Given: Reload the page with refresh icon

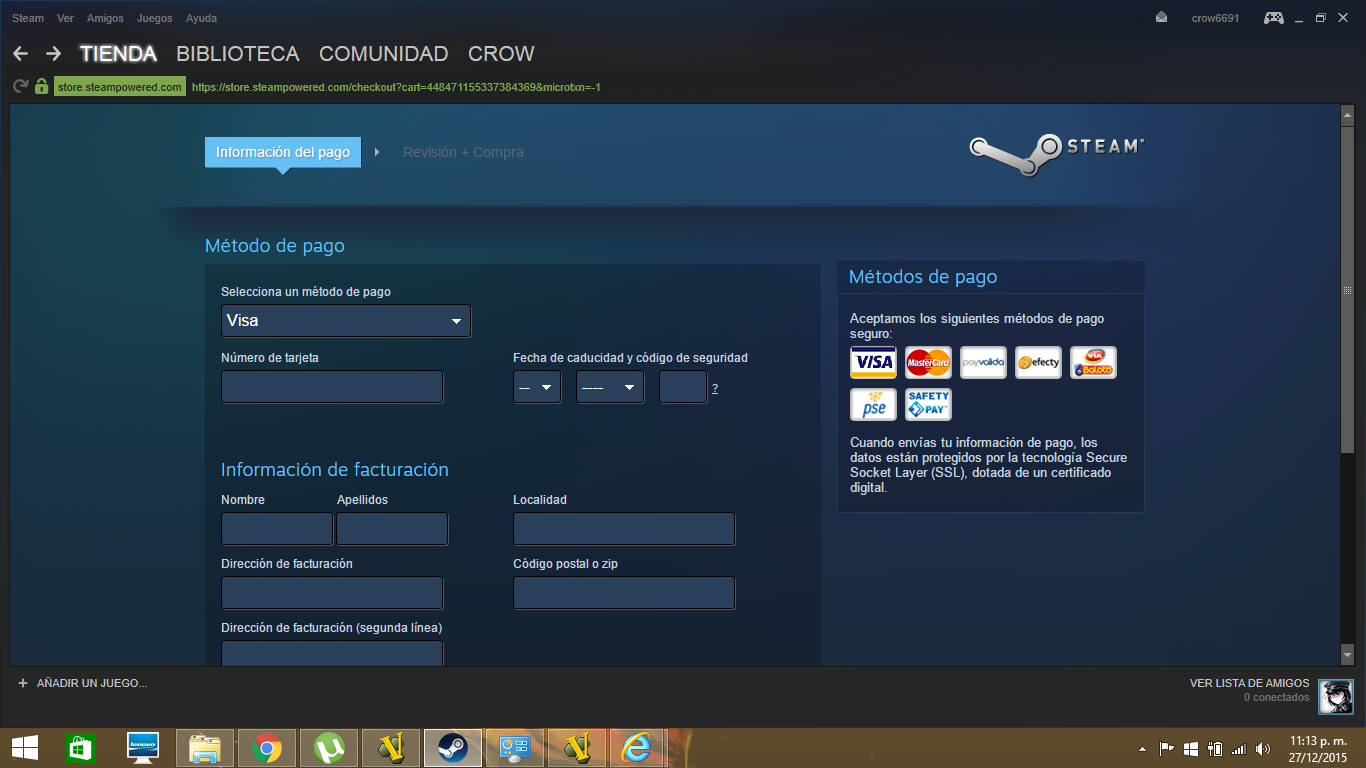Looking at the screenshot, I should [20, 87].
